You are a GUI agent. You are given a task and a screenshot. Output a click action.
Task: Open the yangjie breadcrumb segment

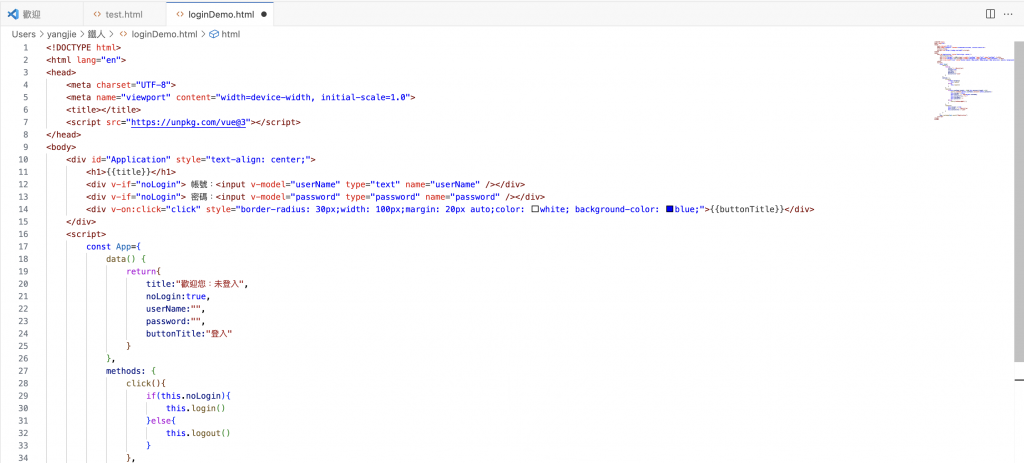tap(63, 35)
